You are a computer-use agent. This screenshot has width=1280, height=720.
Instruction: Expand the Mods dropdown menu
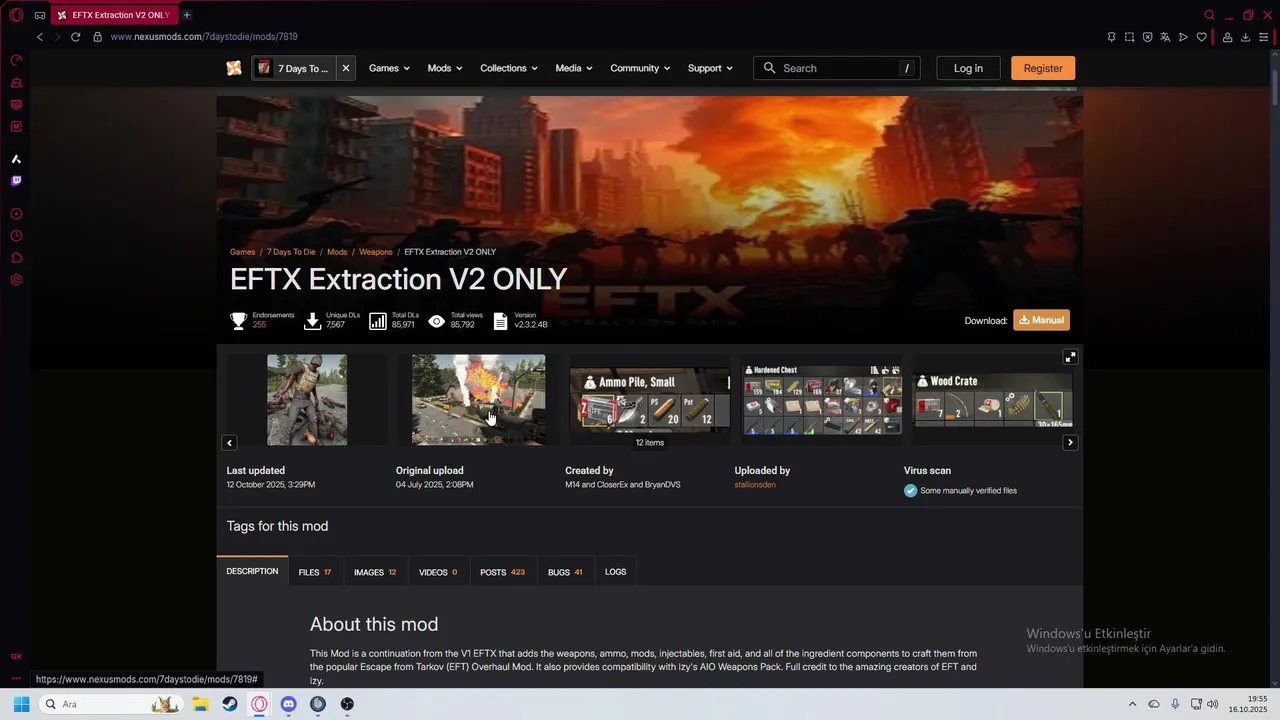point(445,68)
